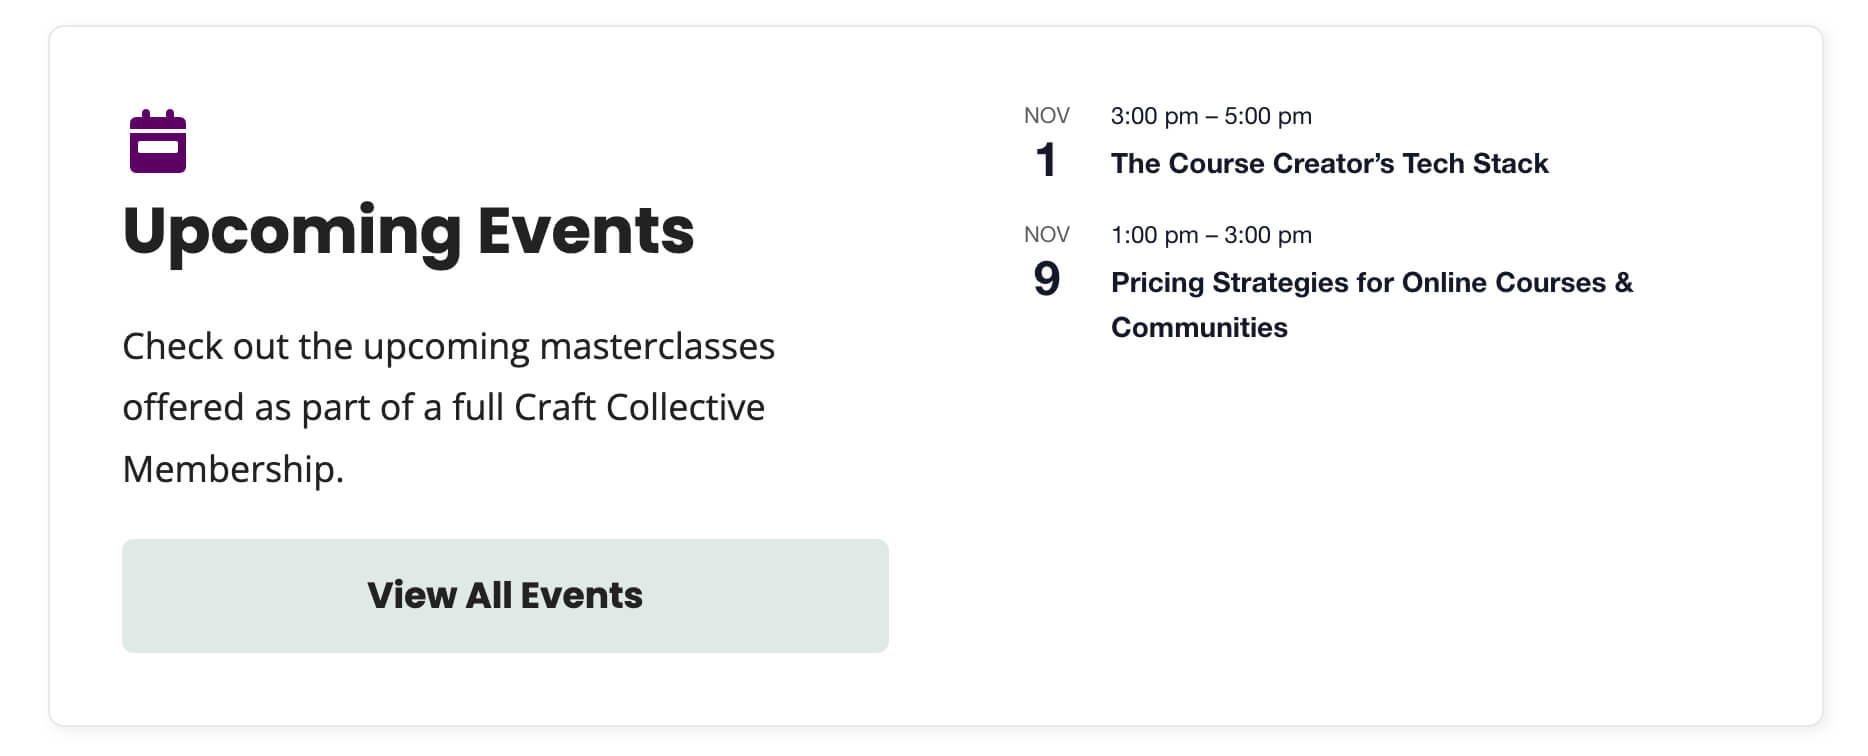This screenshot has width=1868, height=756.
Task: Click the NOV label of the second event
Action: 1046,234
